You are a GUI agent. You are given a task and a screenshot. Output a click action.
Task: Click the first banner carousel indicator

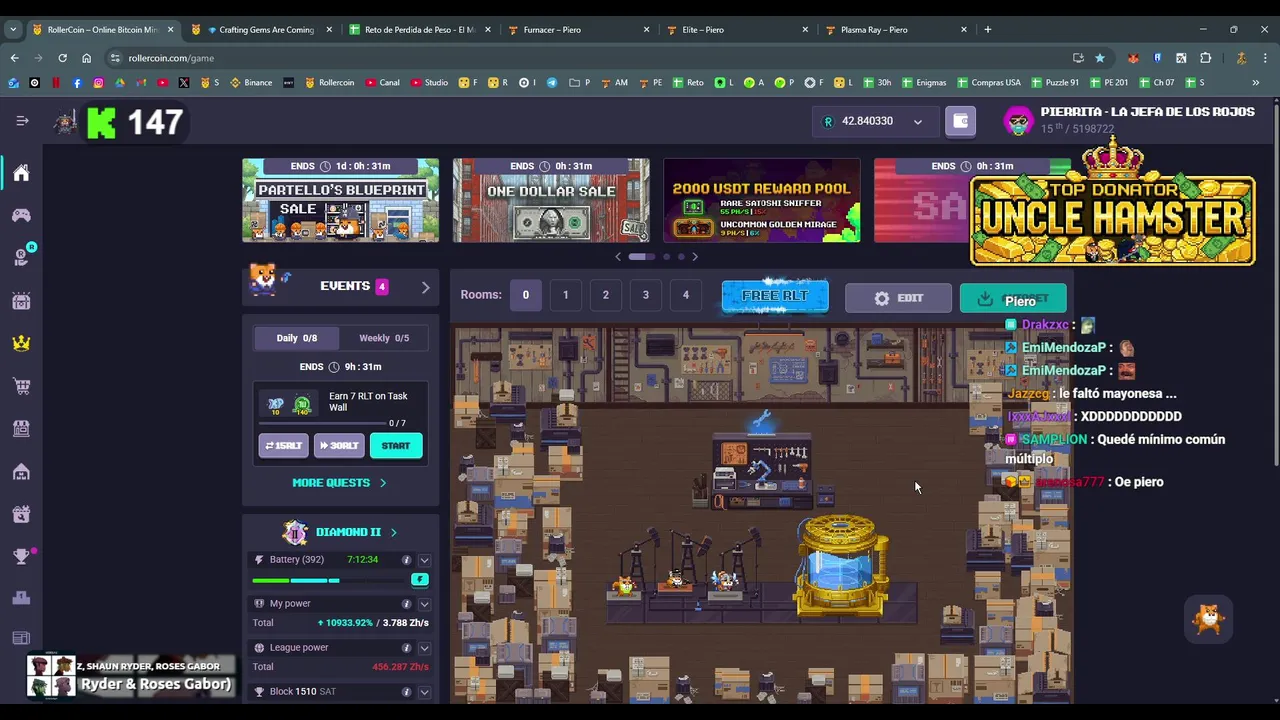pyautogui.click(x=641, y=257)
